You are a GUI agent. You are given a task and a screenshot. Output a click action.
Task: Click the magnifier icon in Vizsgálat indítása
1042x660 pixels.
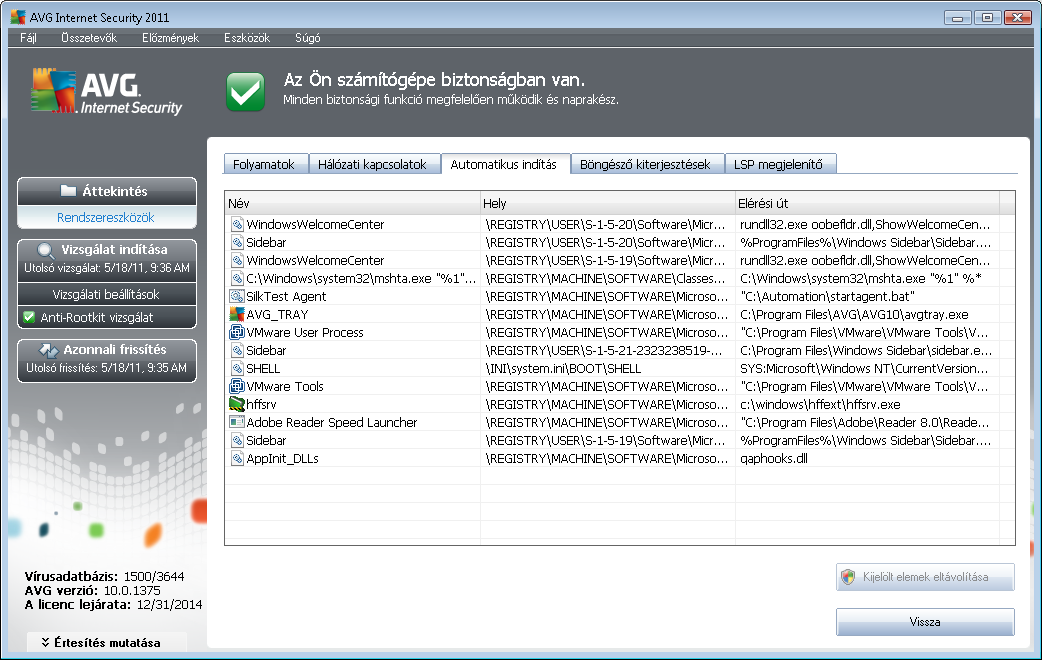(x=45, y=251)
